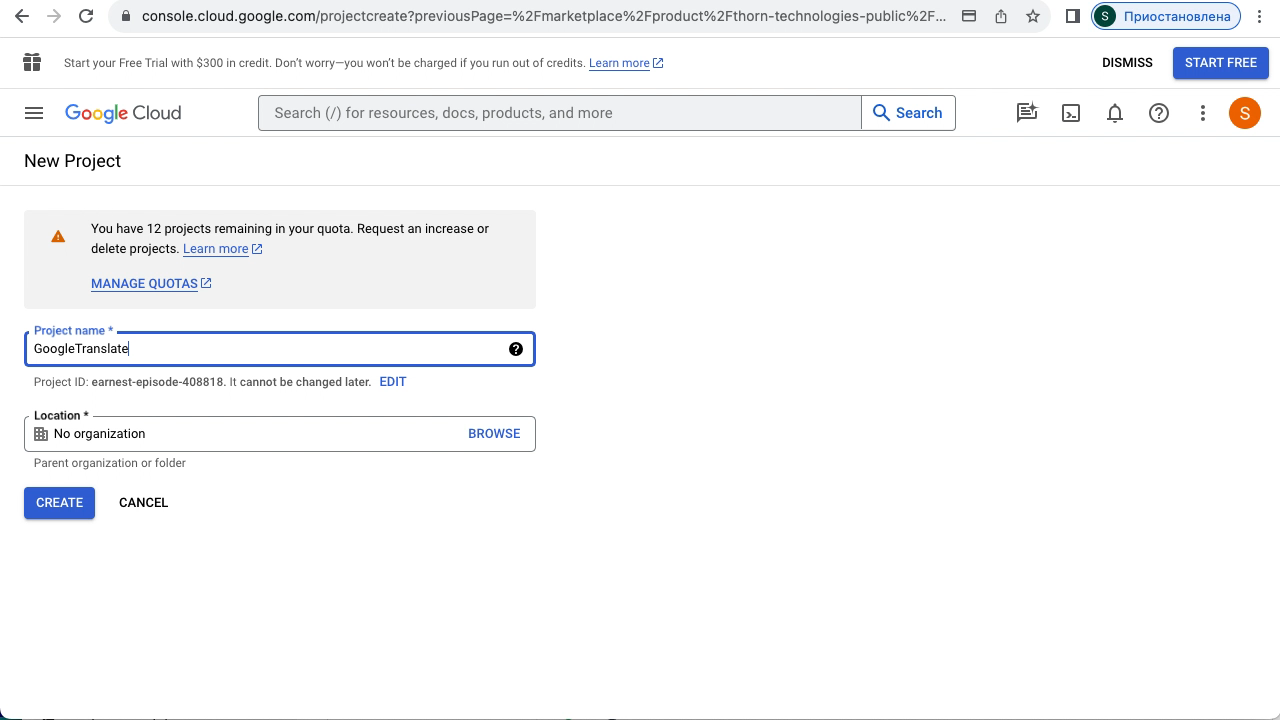Click BROWSE to choose a location
Image resolution: width=1280 pixels, height=720 pixels.
tap(494, 434)
